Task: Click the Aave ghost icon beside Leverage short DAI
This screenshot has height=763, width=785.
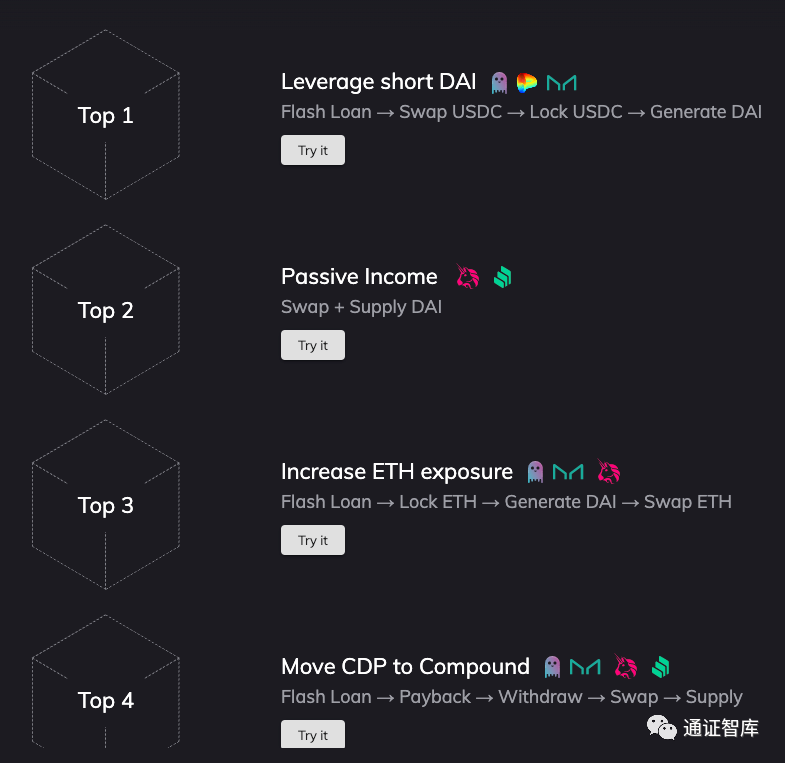Action: (x=499, y=82)
